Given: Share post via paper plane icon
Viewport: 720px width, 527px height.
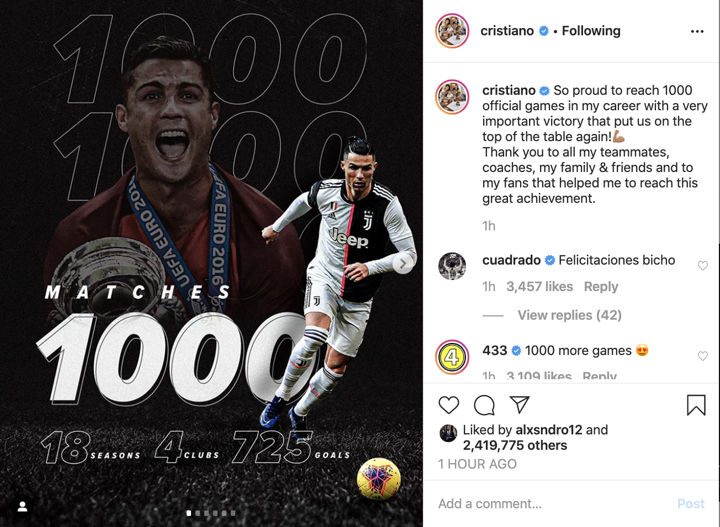Looking at the screenshot, I should (x=520, y=404).
